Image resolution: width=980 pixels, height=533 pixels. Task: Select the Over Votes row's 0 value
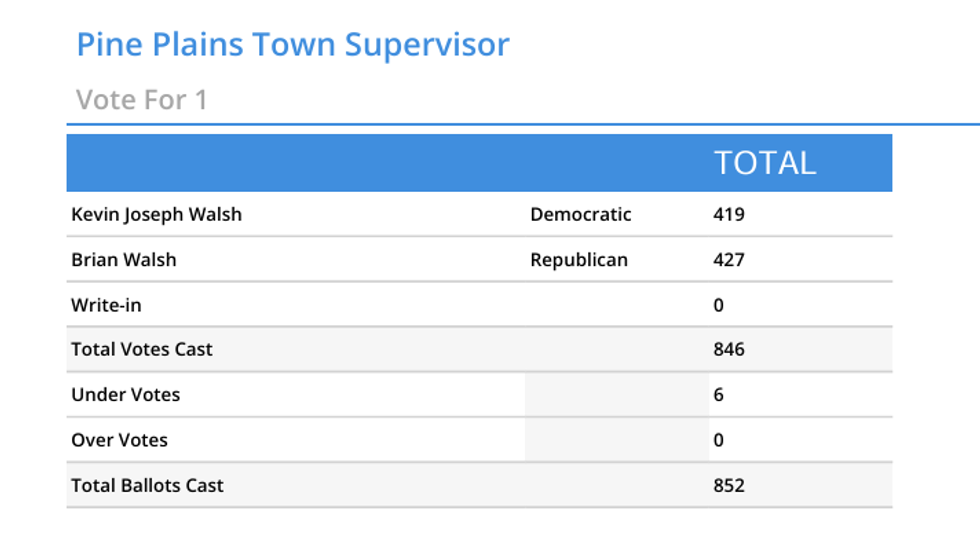[x=719, y=440]
